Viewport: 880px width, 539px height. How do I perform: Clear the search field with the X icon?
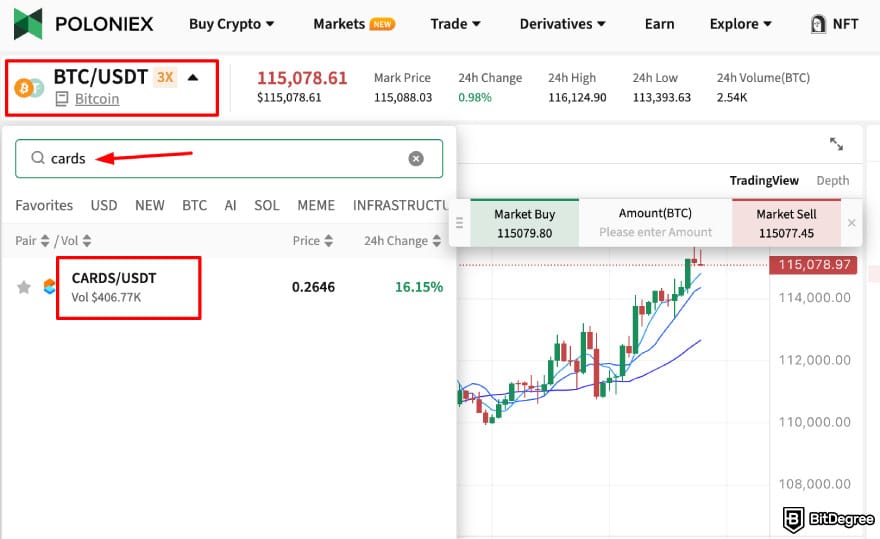(x=416, y=159)
